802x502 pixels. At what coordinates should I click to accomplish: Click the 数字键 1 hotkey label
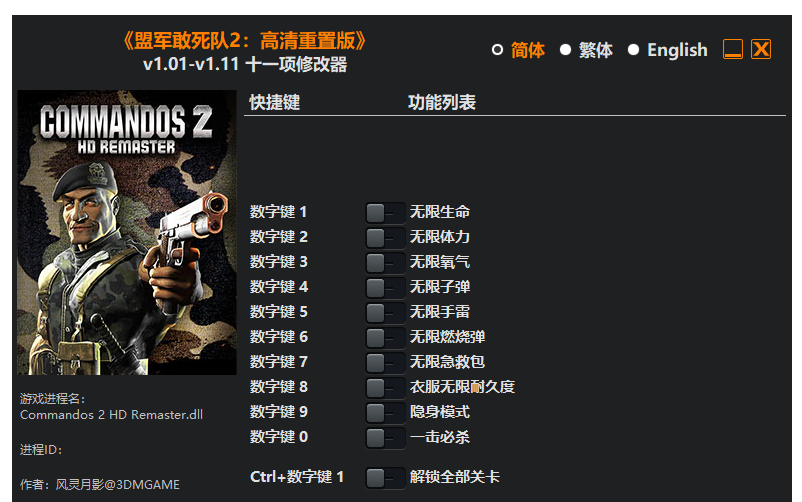tap(278, 212)
